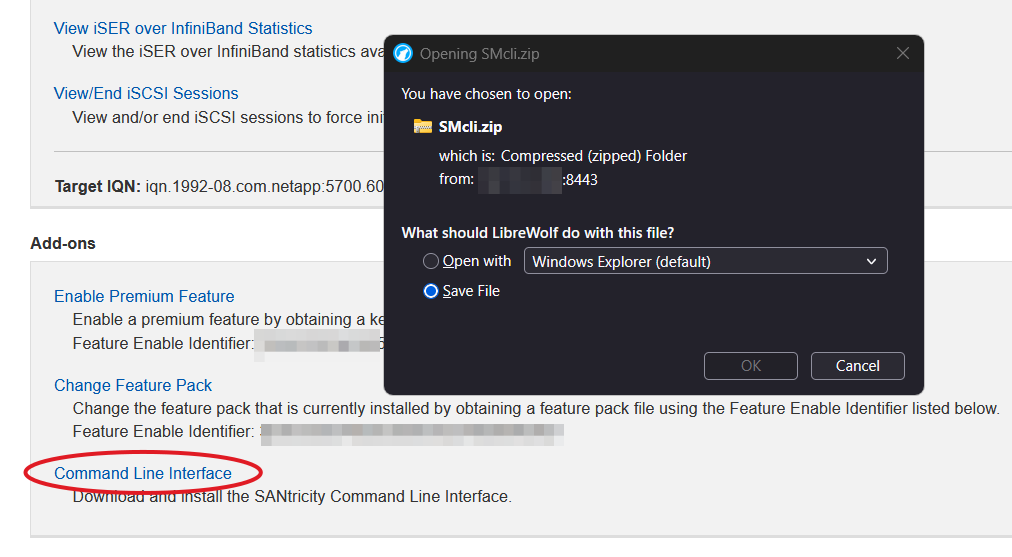Viewport: 1012px width, 557px height.
Task: Open the Enable Premium Feature link
Action: pos(144,296)
